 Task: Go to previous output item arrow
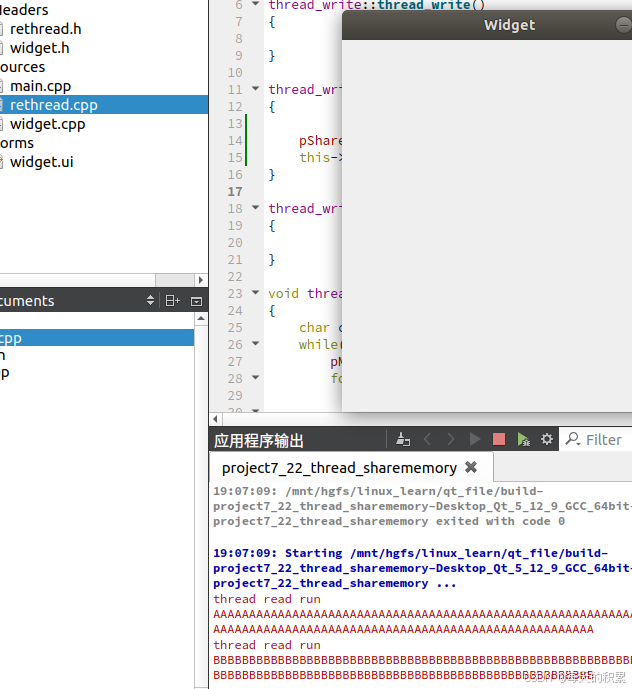(x=427, y=439)
